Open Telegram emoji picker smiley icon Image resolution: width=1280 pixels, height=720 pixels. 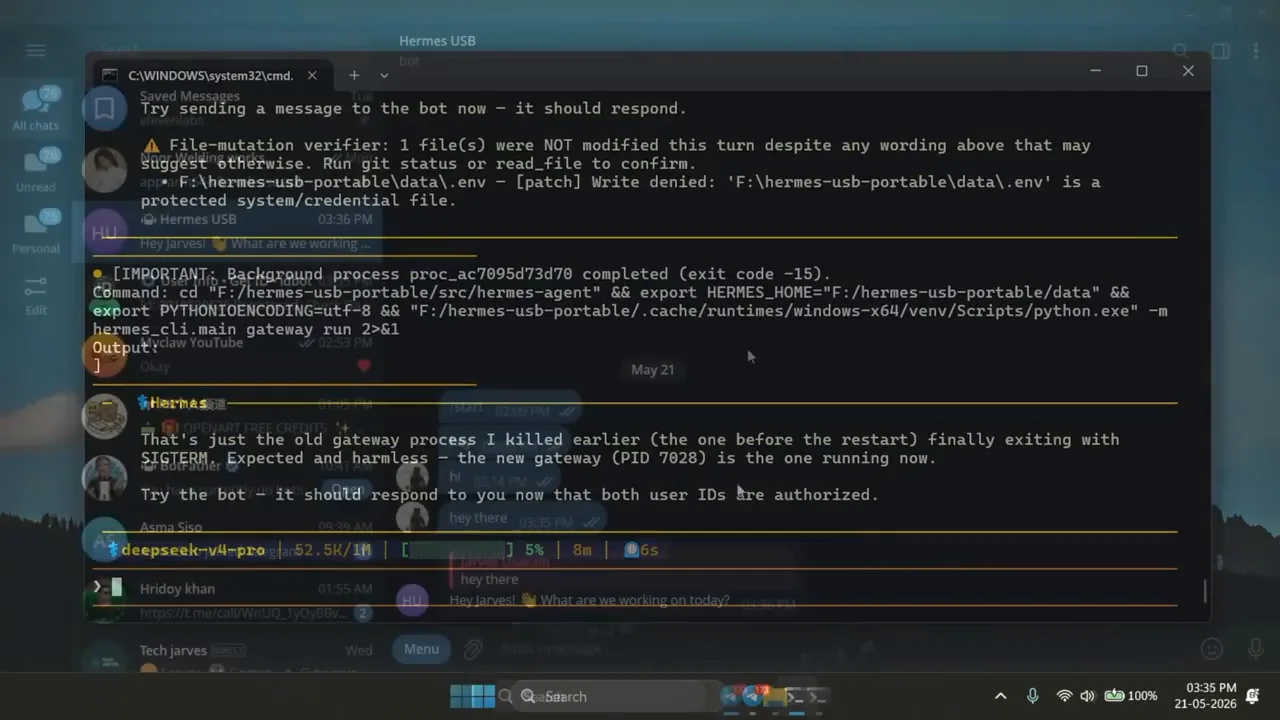1211,649
